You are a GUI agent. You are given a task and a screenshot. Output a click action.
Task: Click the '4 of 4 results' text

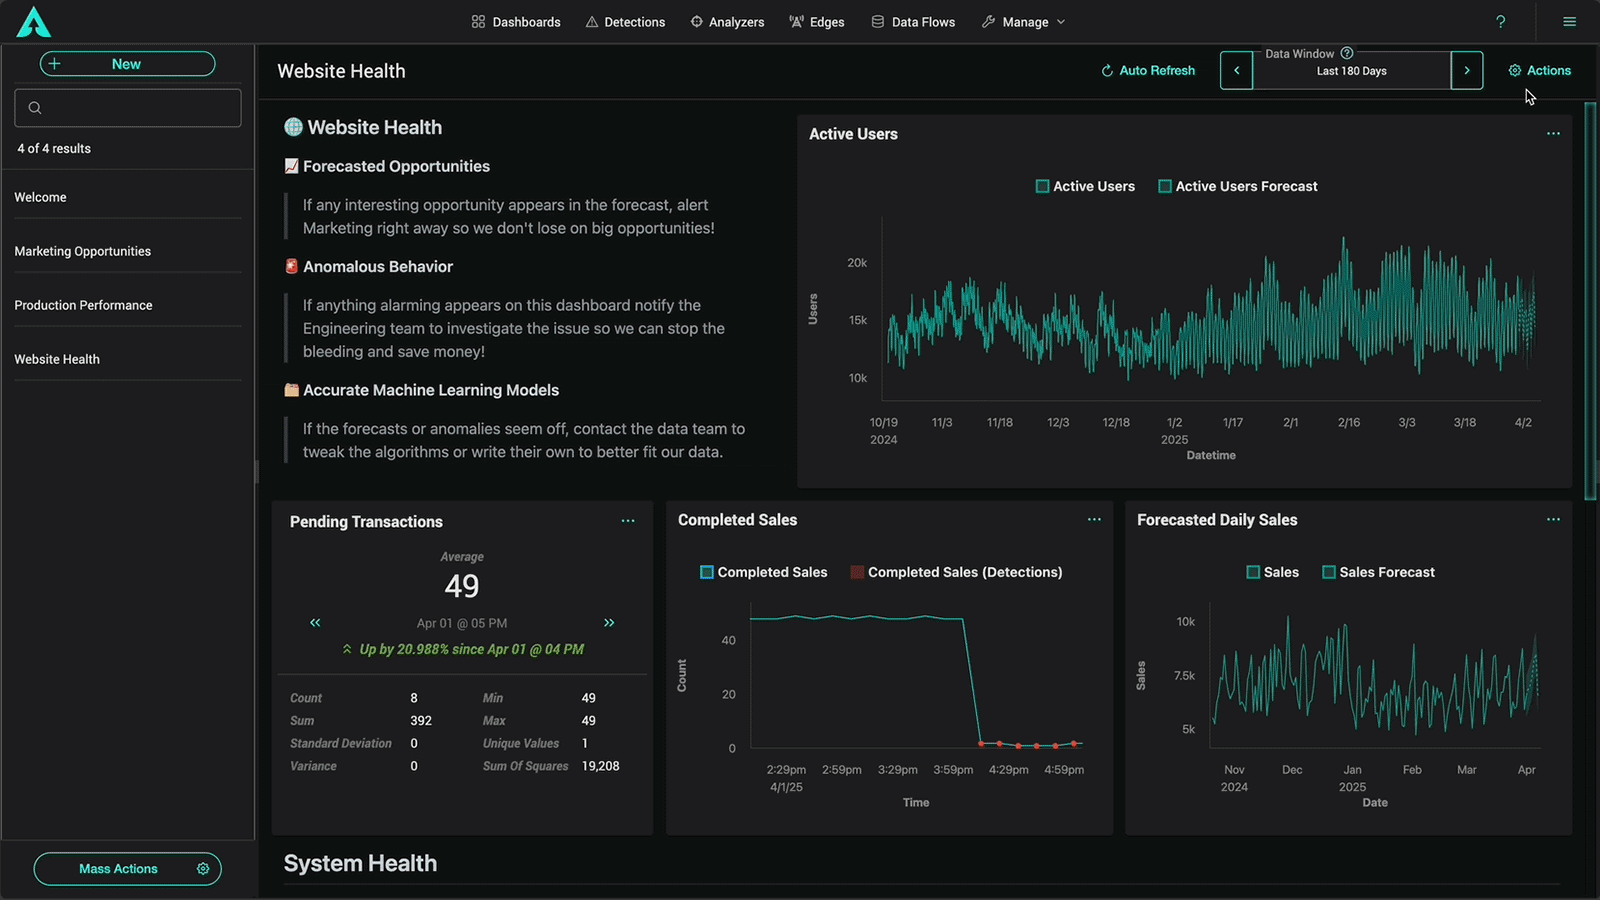54,148
